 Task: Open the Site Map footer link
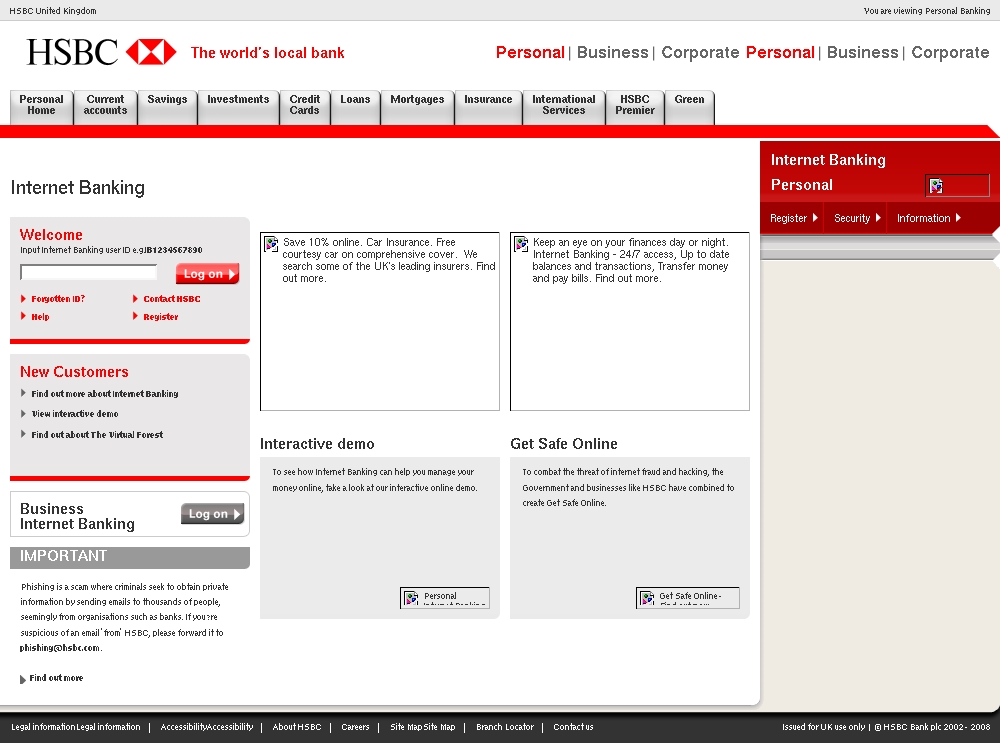click(x=423, y=726)
